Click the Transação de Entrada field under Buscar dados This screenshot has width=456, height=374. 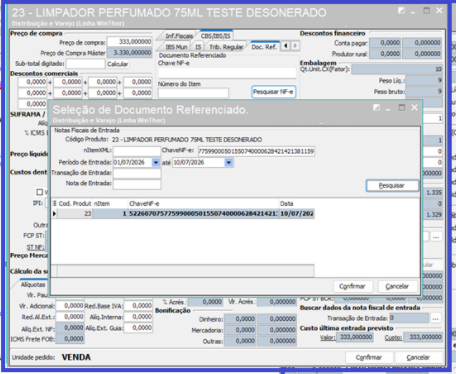(409, 318)
